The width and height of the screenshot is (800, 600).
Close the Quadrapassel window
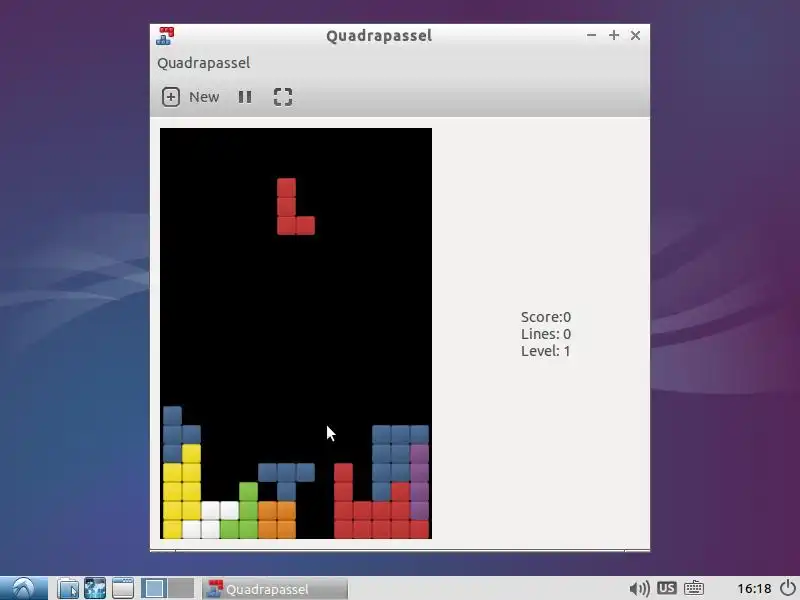point(635,35)
